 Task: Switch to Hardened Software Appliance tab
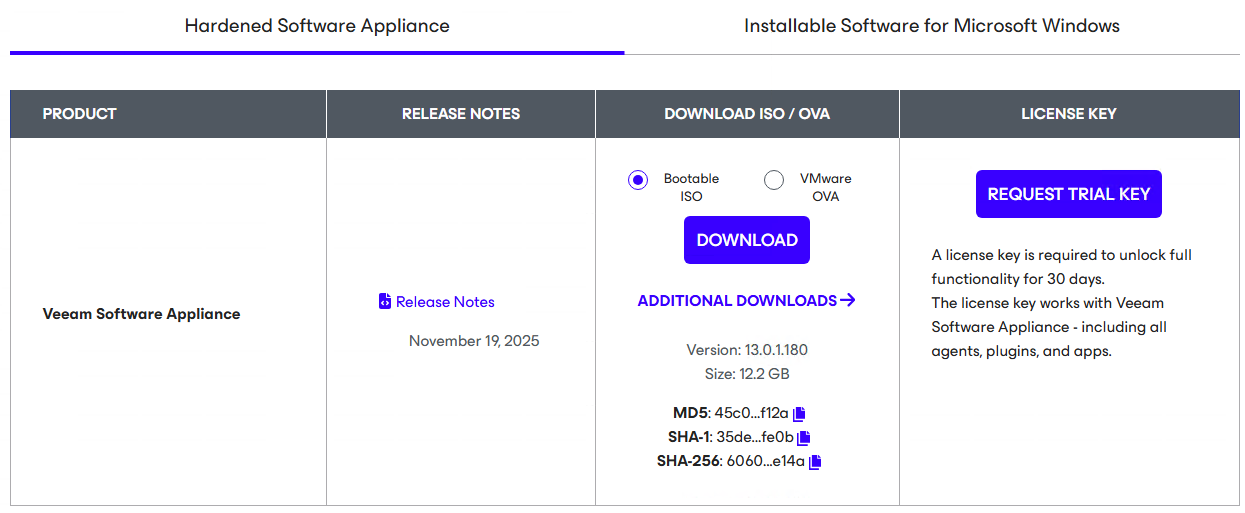point(317,26)
